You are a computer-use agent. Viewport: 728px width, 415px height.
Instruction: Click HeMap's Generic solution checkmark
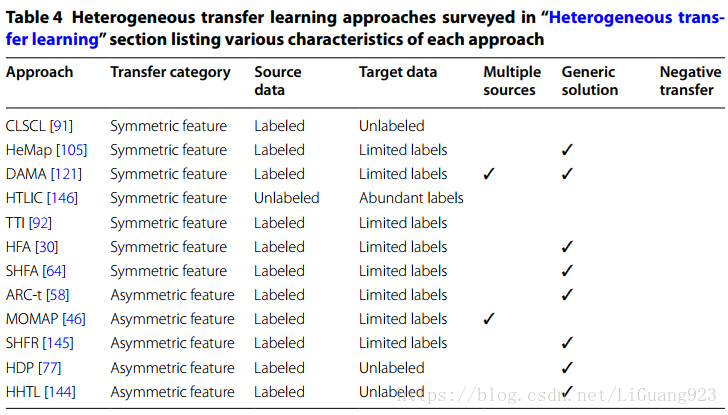coord(567,150)
